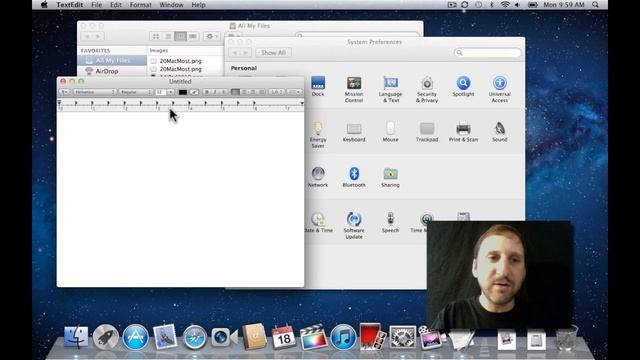Image resolution: width=640 pixels, height=360 pixels.
Task: Open the Spotlight preference pane
Action: coord(463,87)
